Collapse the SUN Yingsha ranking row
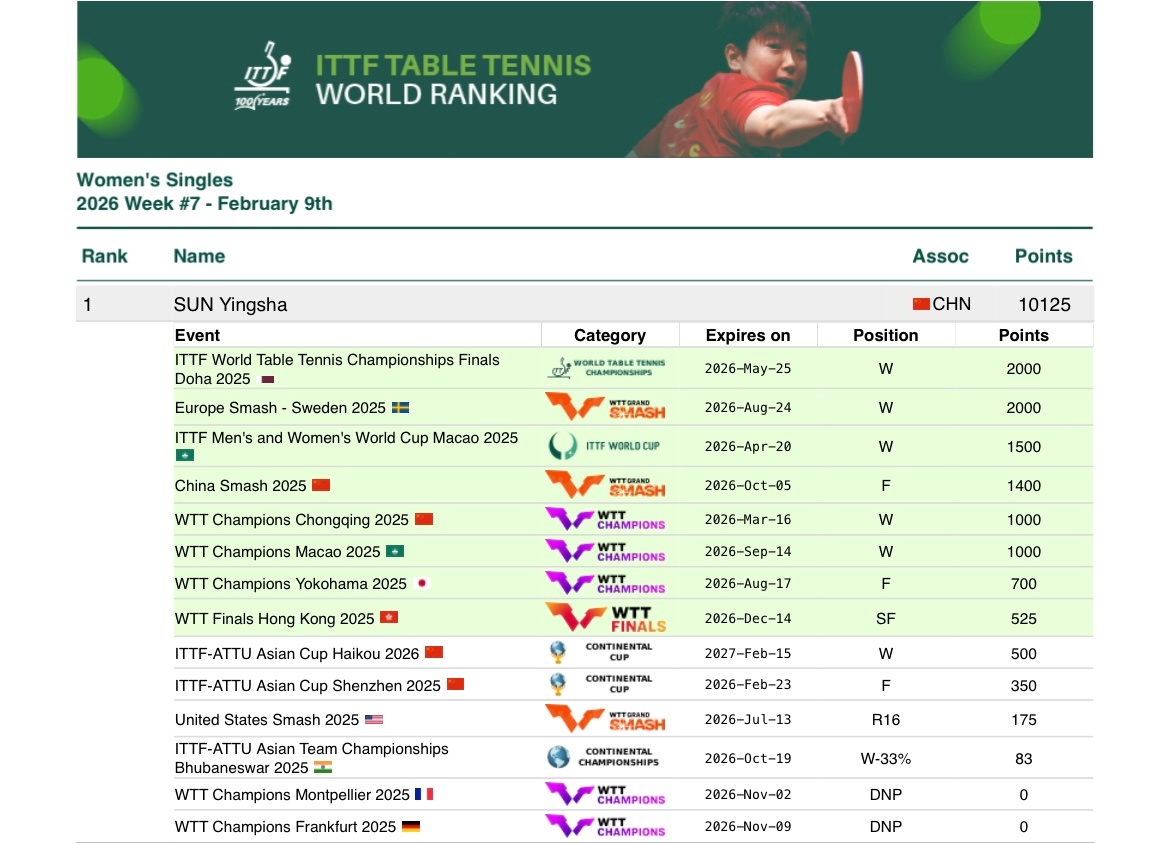The height and width of the screenshot is (843, 1170). click(x=585, y=304)
